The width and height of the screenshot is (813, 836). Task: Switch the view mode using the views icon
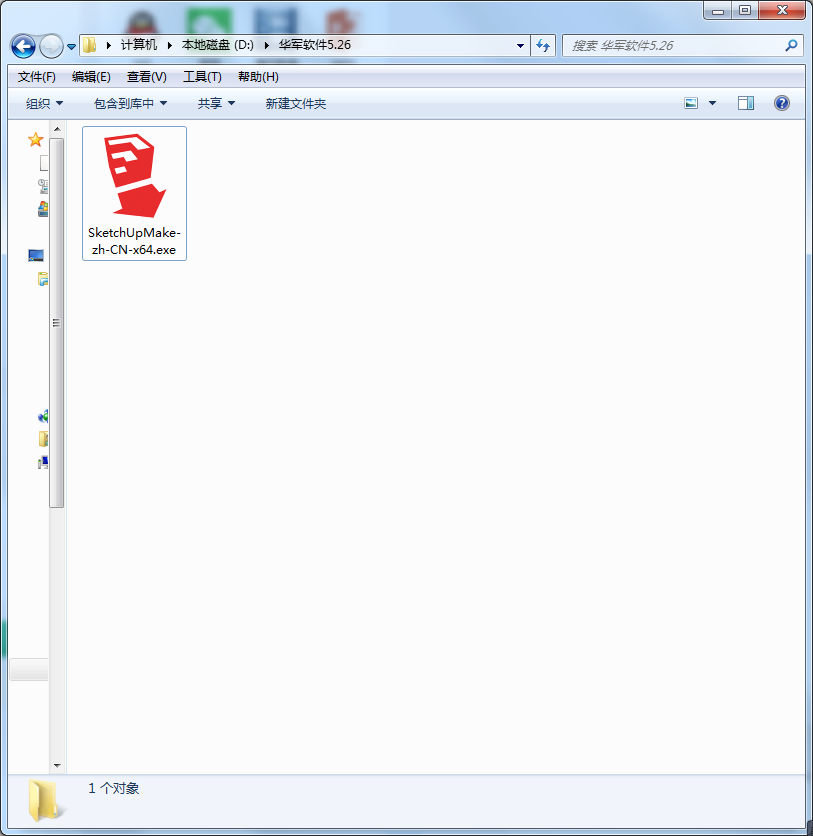click(x=691, y=102)
